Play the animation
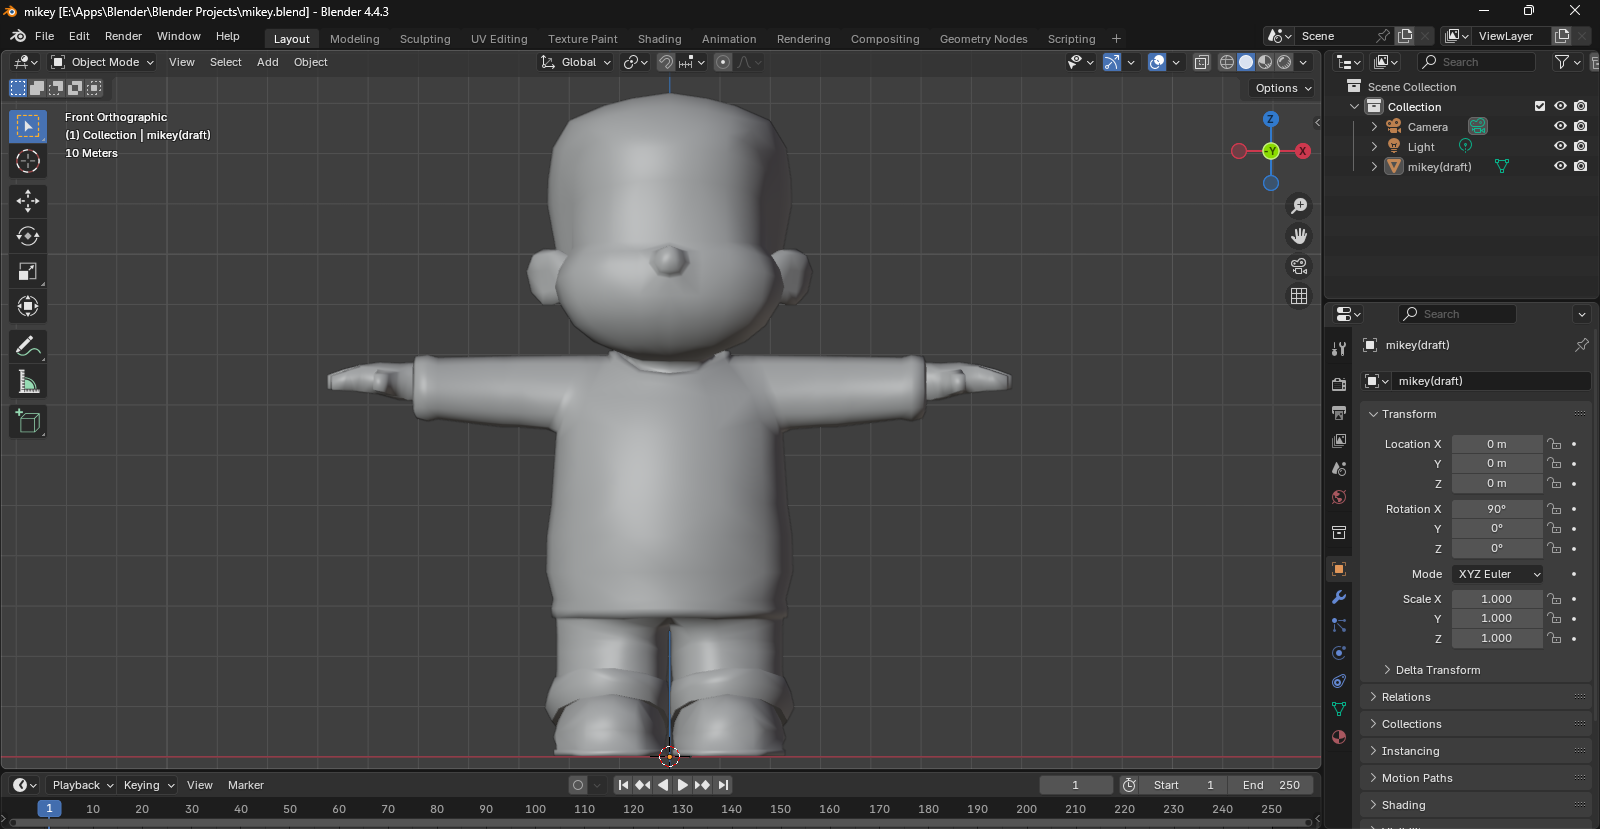The image size is (1600, 829). (x=682, y=785)
